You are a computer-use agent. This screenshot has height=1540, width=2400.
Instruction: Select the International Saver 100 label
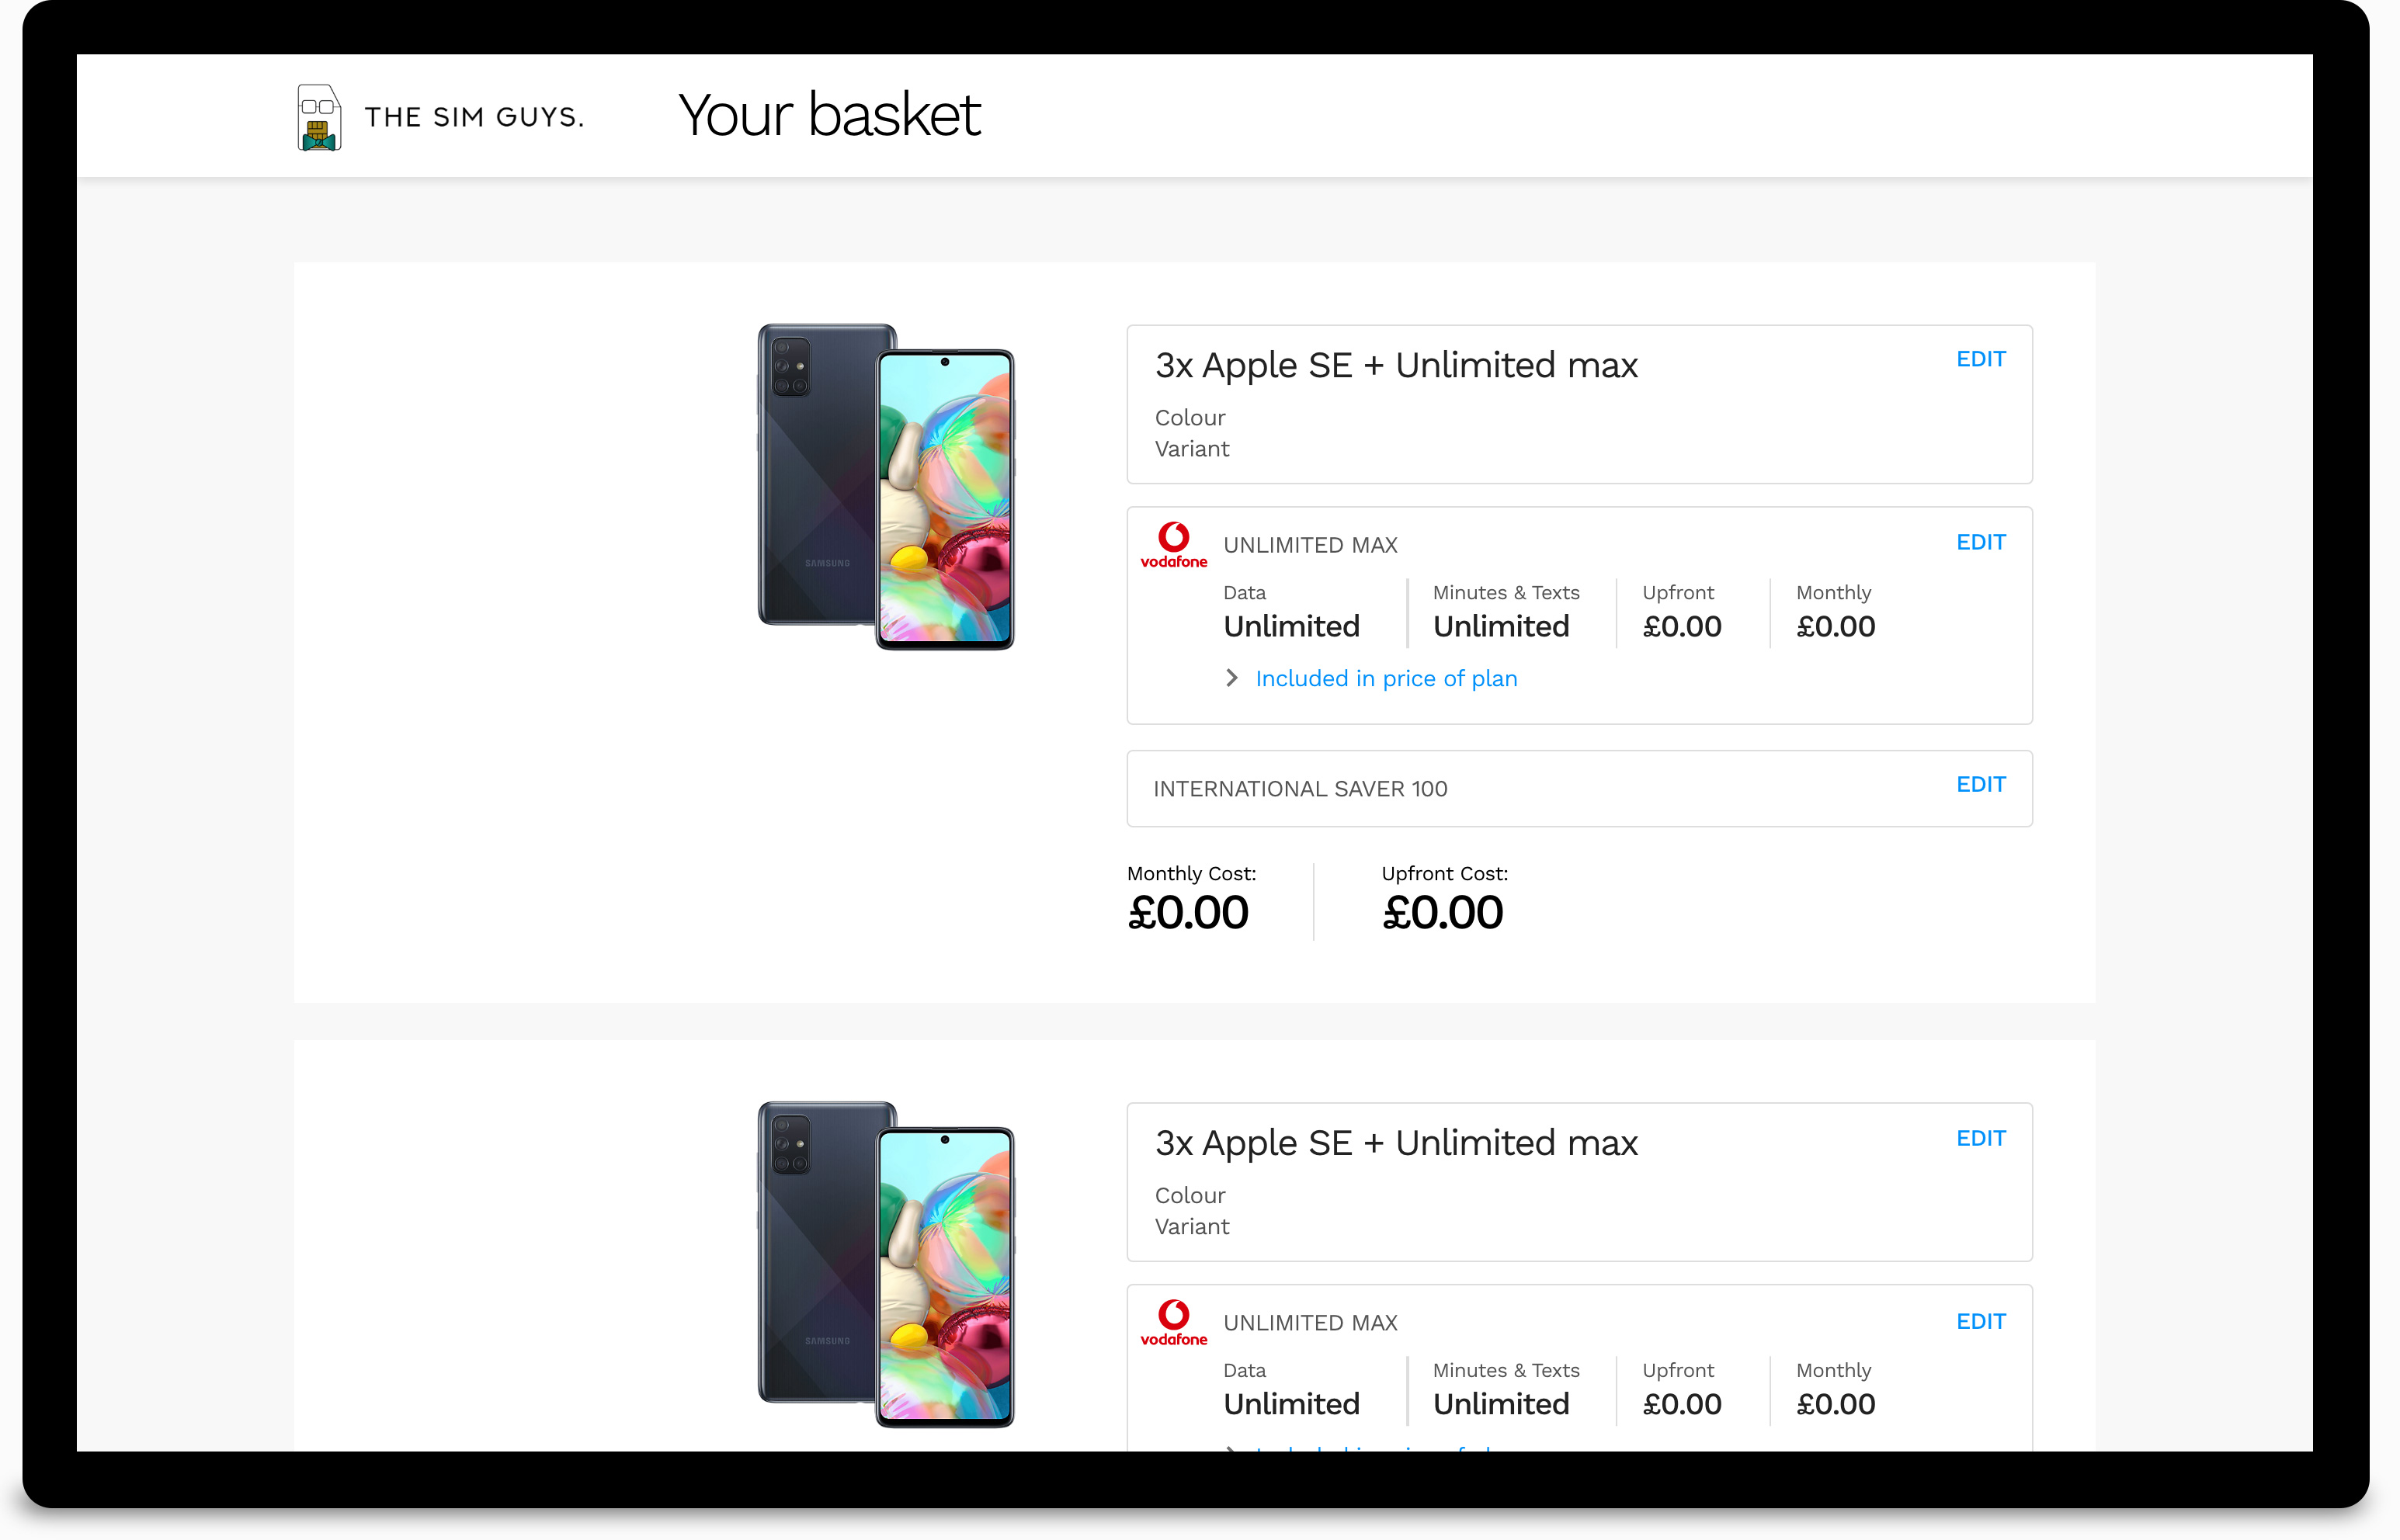[1300, 789]
